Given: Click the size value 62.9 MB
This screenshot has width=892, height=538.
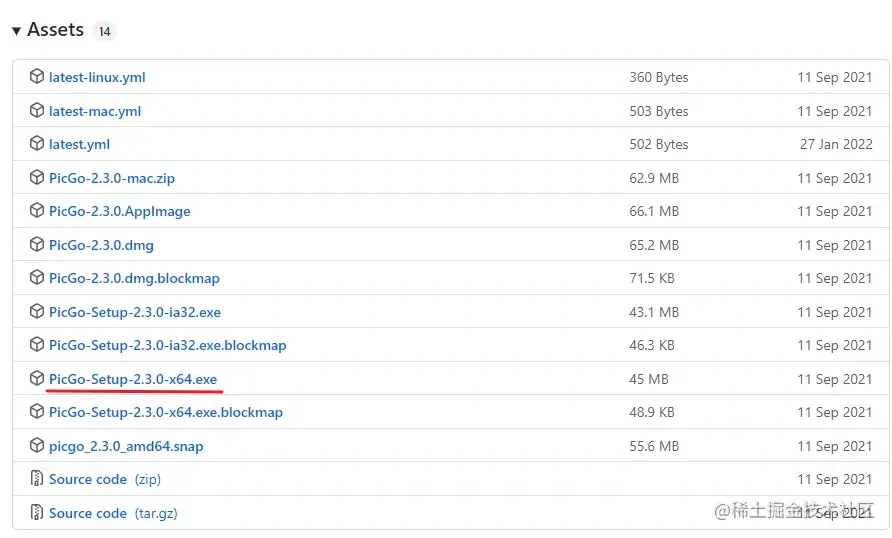Looking at the screenshot, I should (654, 179).
